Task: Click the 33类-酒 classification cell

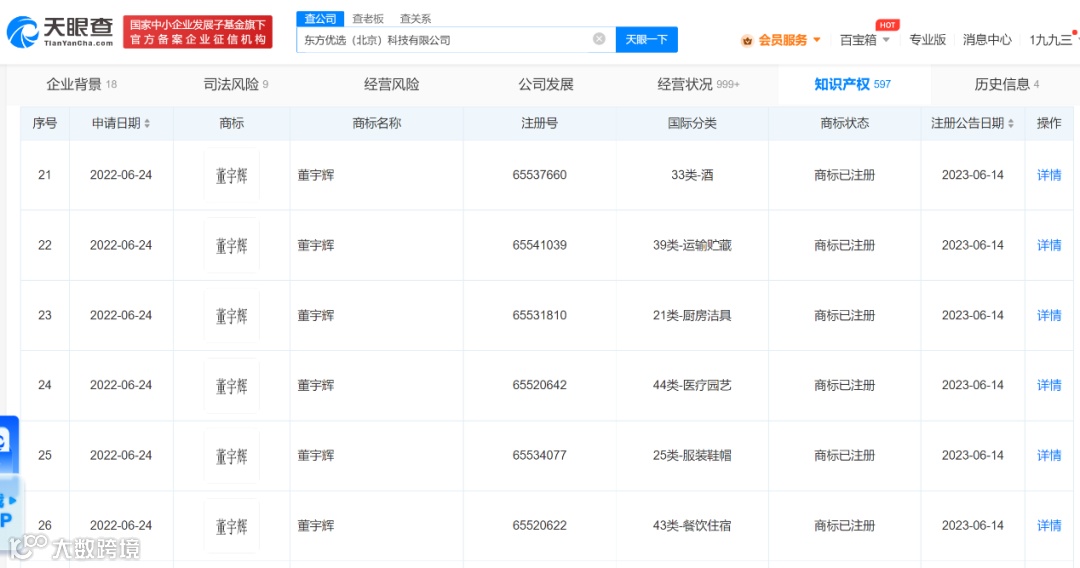Action: pos(692,175)
